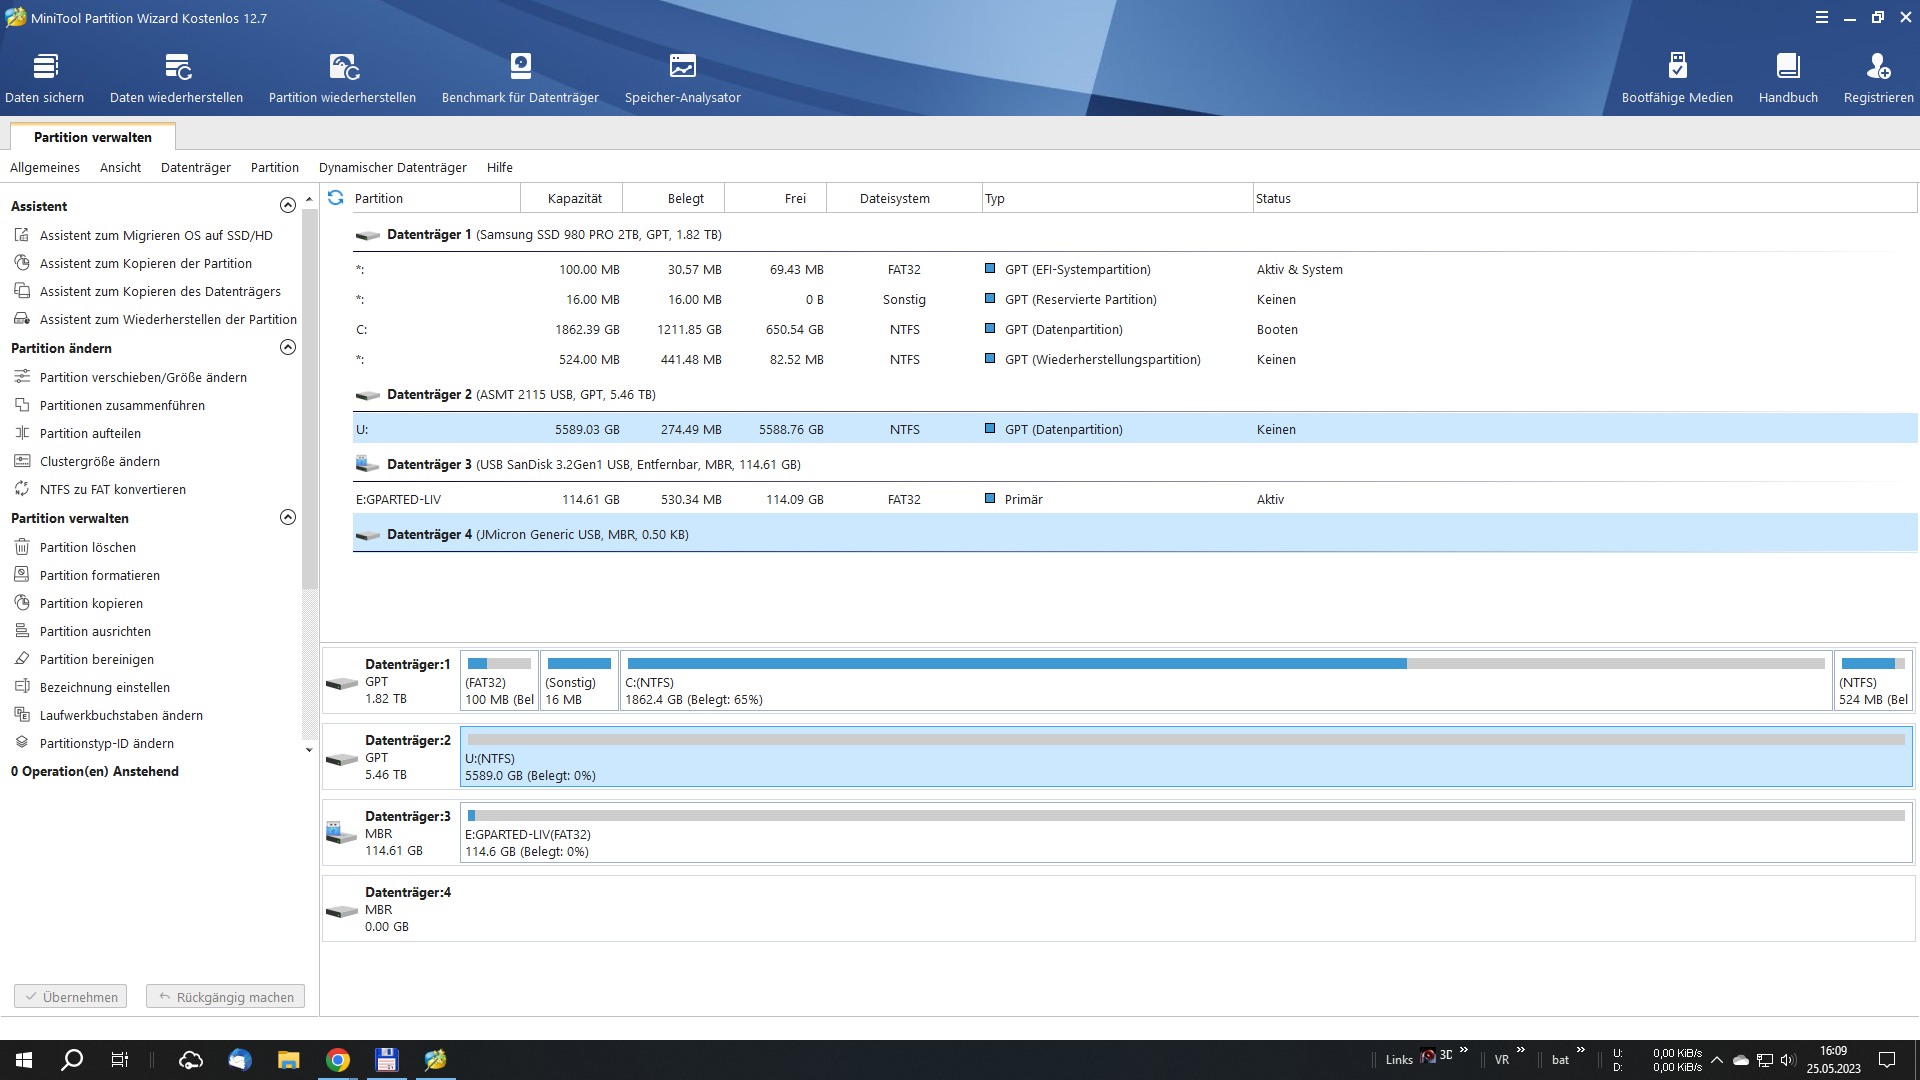Screen dimensions: 1920x1080
Task: Open the Dynamischer Datenträger menu
Action: [392, 167]
